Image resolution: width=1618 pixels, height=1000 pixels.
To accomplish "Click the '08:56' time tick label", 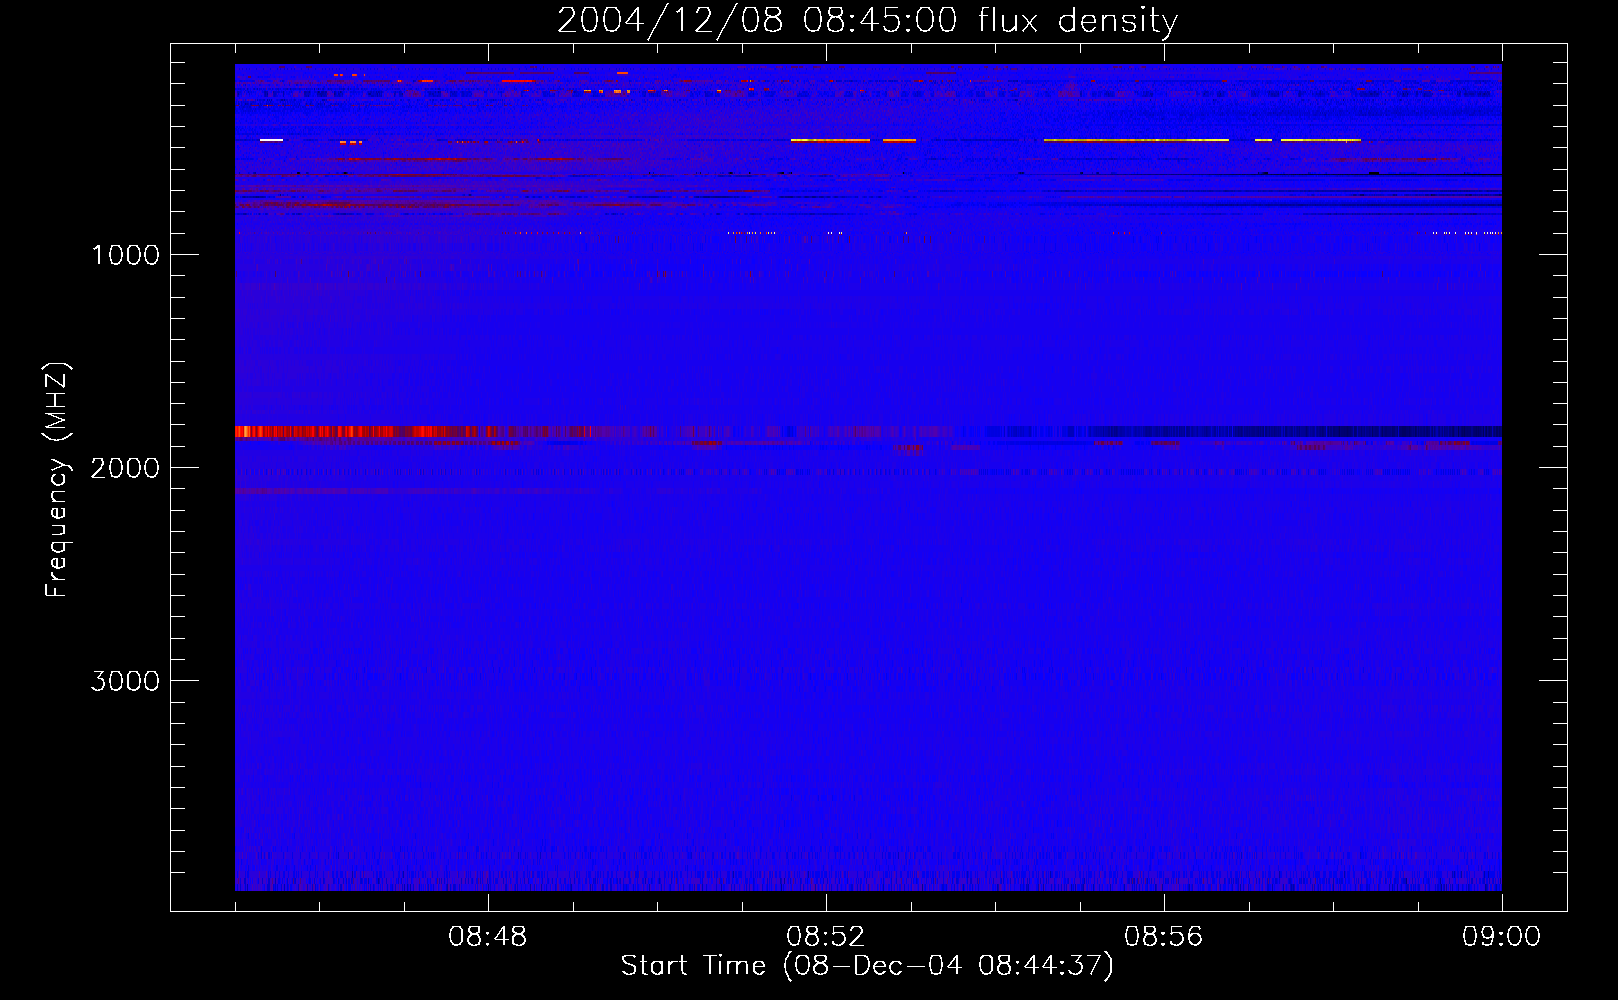I will pos(1164,937).
